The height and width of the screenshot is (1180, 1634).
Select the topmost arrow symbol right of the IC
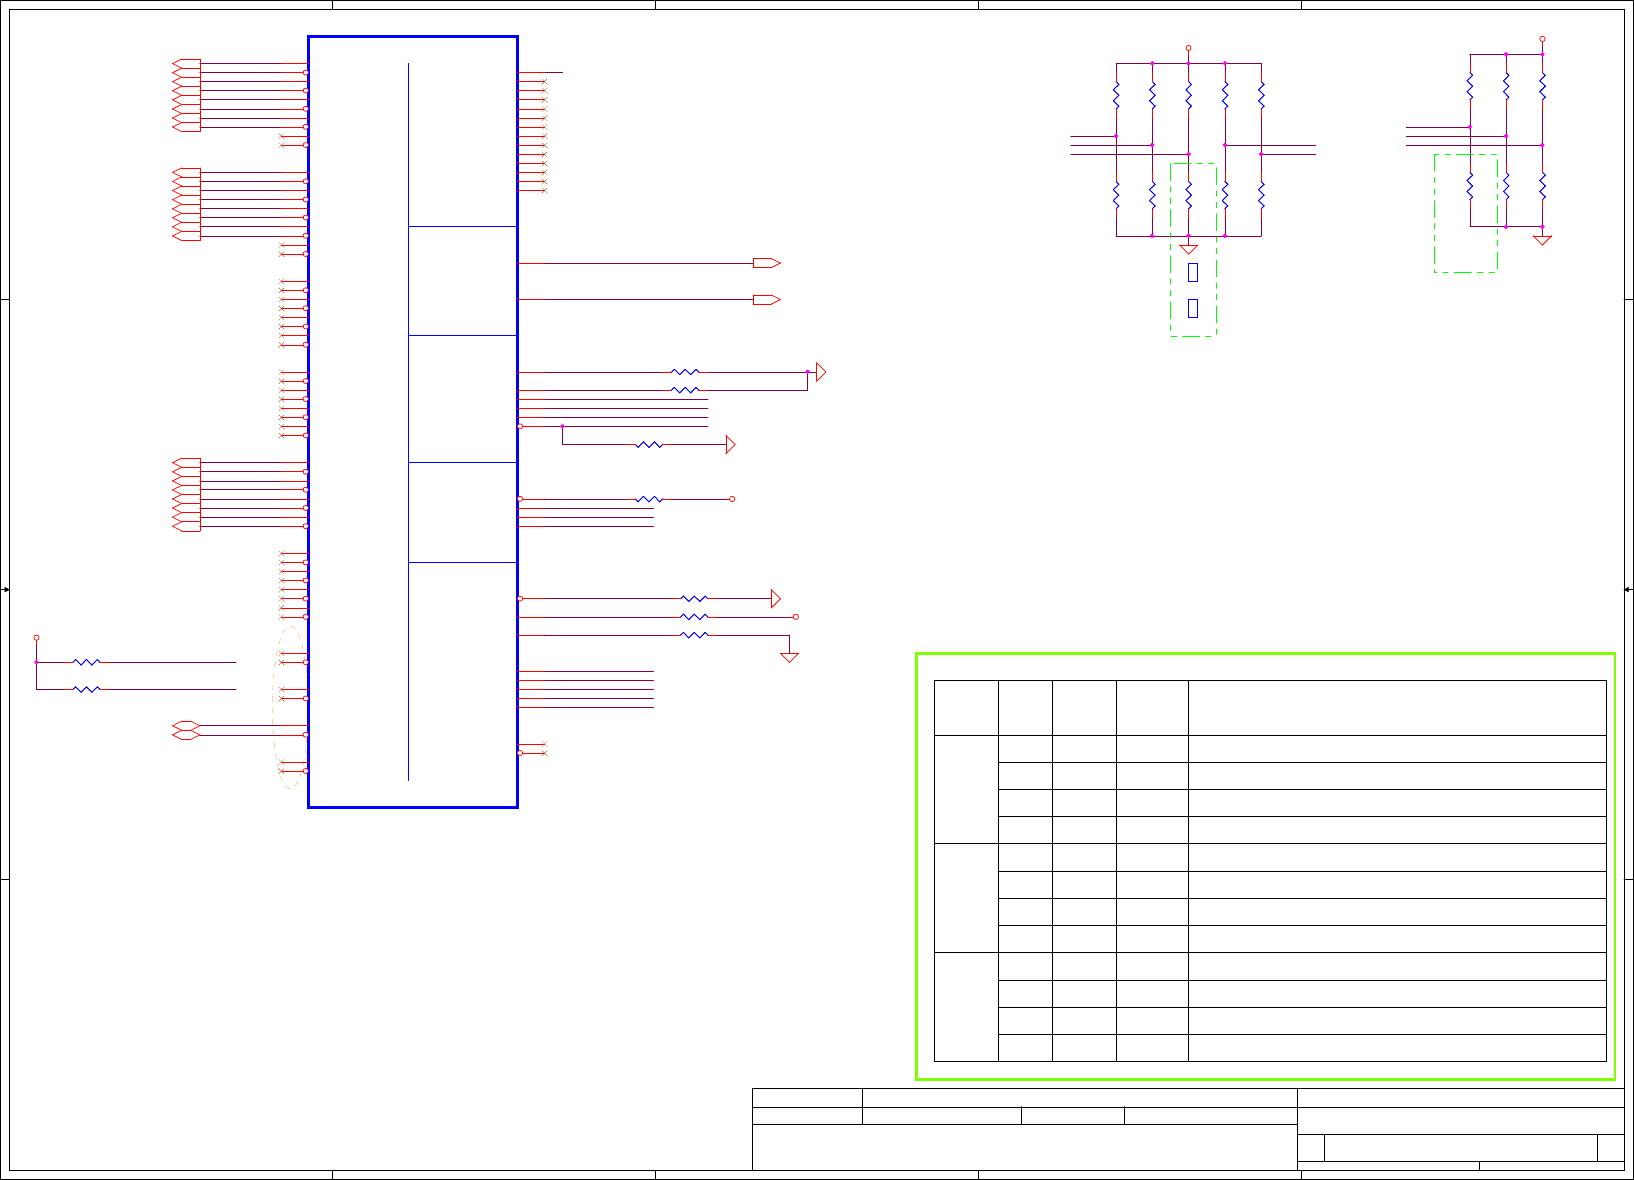coord(821,372)
